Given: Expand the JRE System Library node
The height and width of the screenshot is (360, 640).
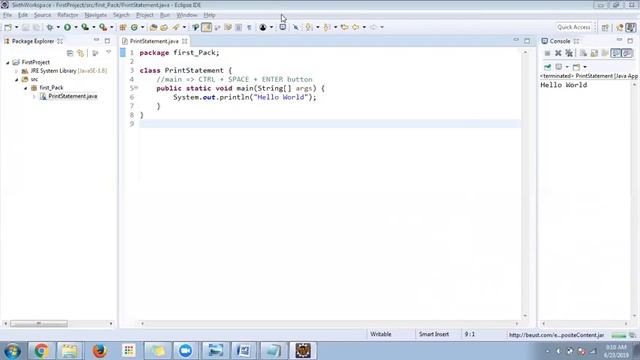Looking at the screenshot, I should [x=16, y=71].
